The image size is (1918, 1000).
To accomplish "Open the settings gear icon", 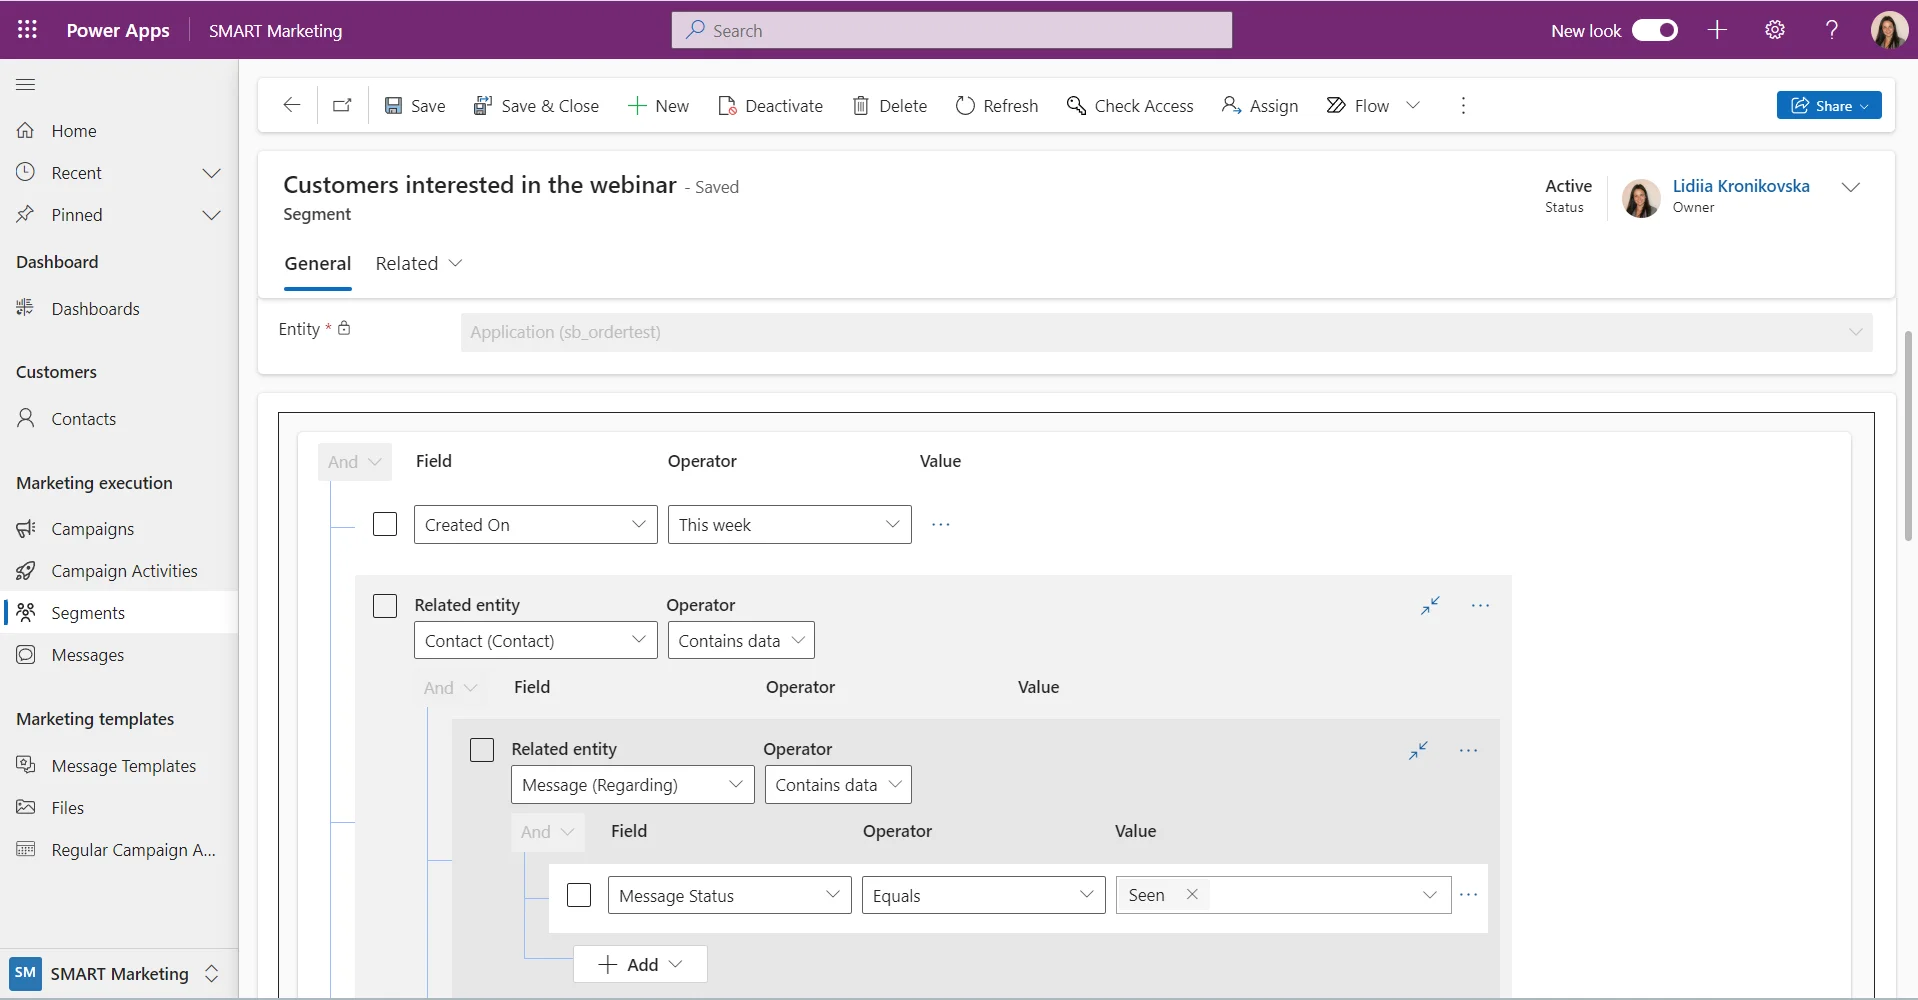I will [1774, 30].
